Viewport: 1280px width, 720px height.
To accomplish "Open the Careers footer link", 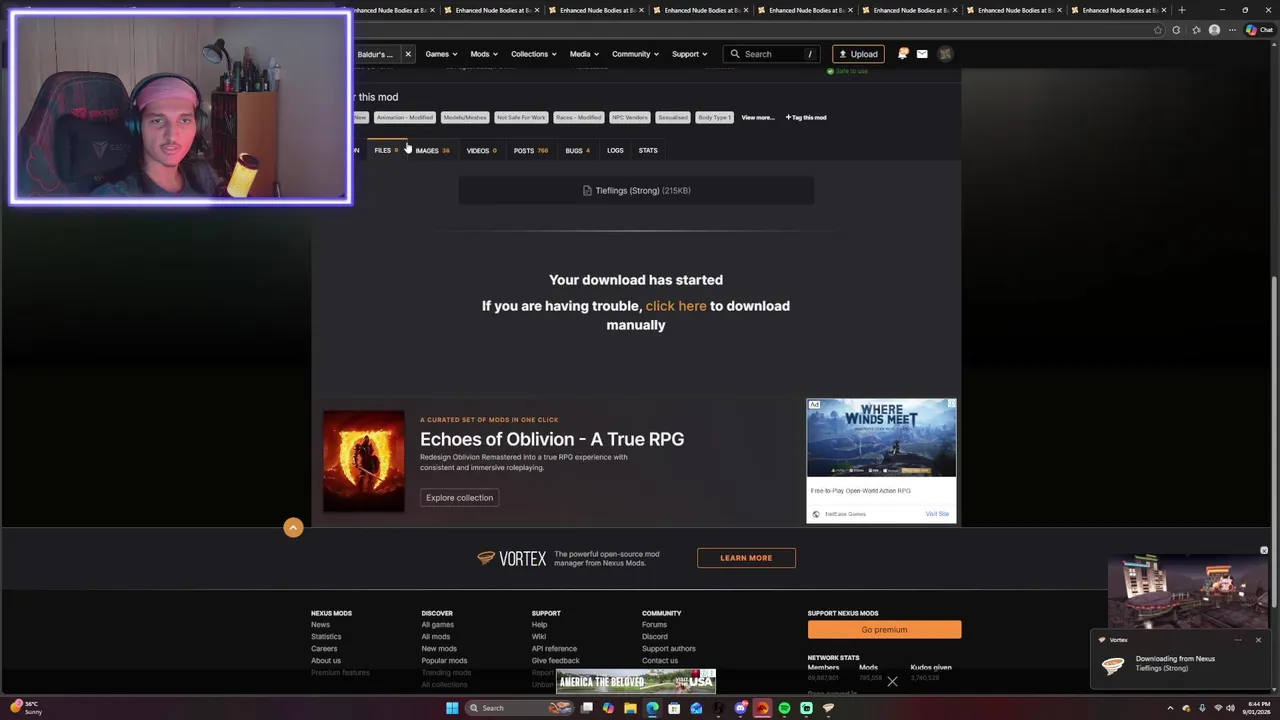I will point(324,649).
